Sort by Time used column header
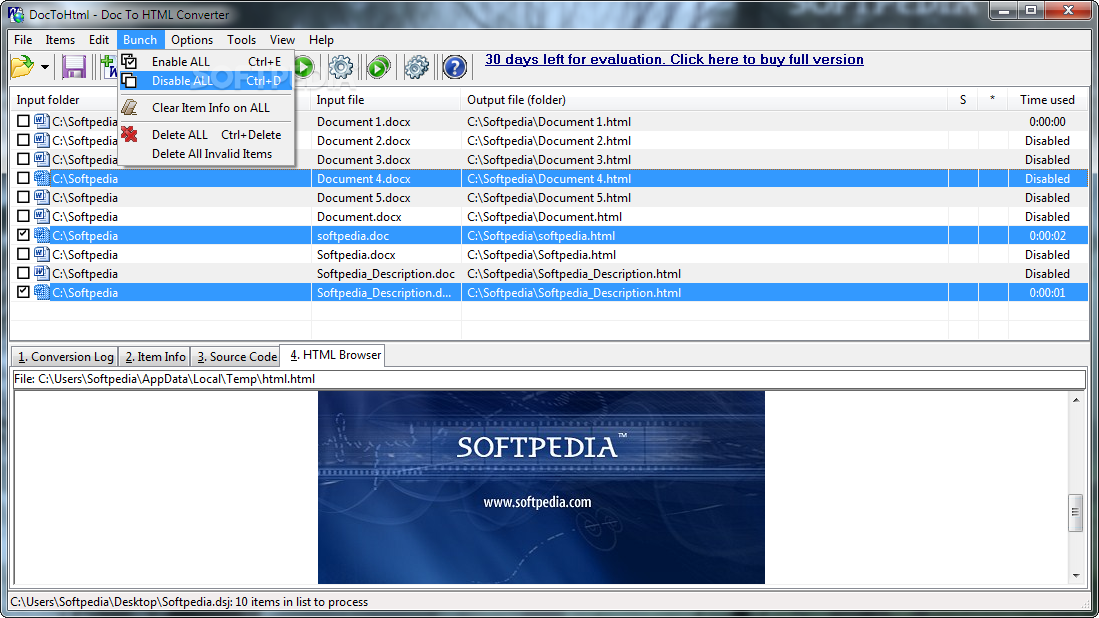Image resolution: width=1099 pixels, height=618 pixels. [1048, 100]
